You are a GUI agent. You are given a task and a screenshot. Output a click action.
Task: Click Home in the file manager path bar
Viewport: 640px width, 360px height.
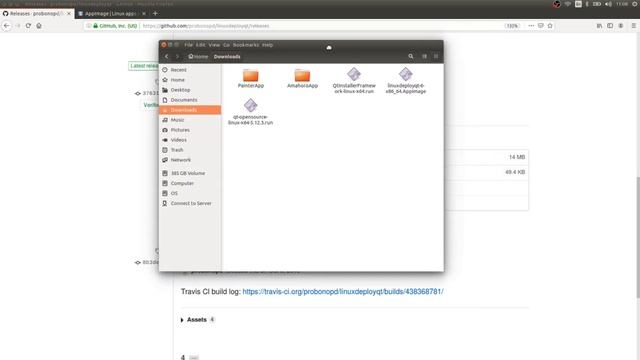[198, 56]
